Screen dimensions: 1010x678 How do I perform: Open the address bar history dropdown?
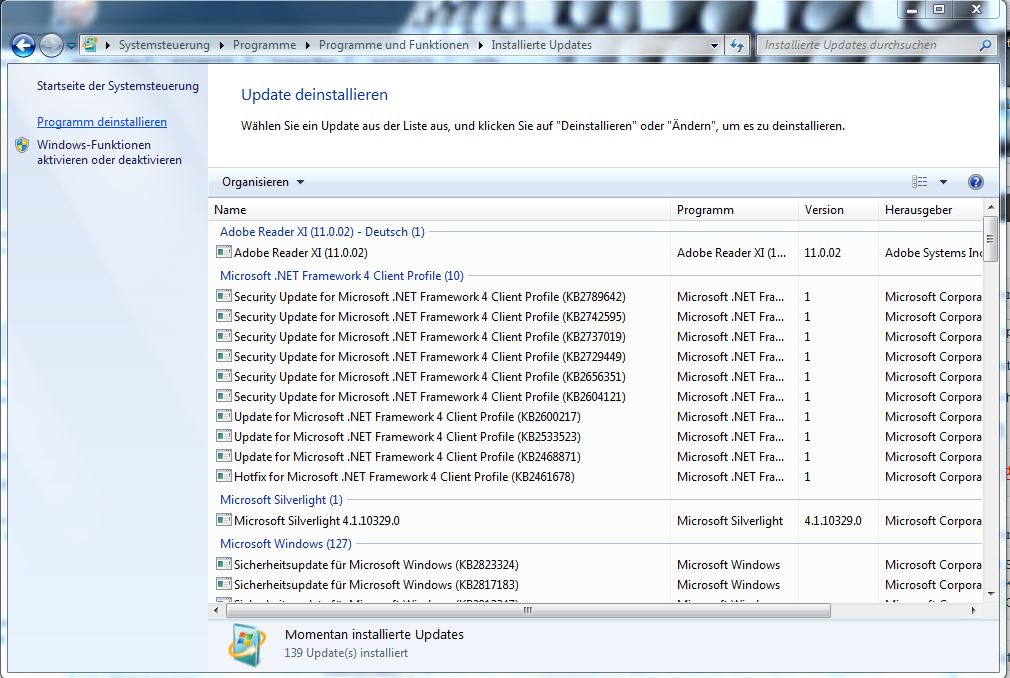coord(714,46)
